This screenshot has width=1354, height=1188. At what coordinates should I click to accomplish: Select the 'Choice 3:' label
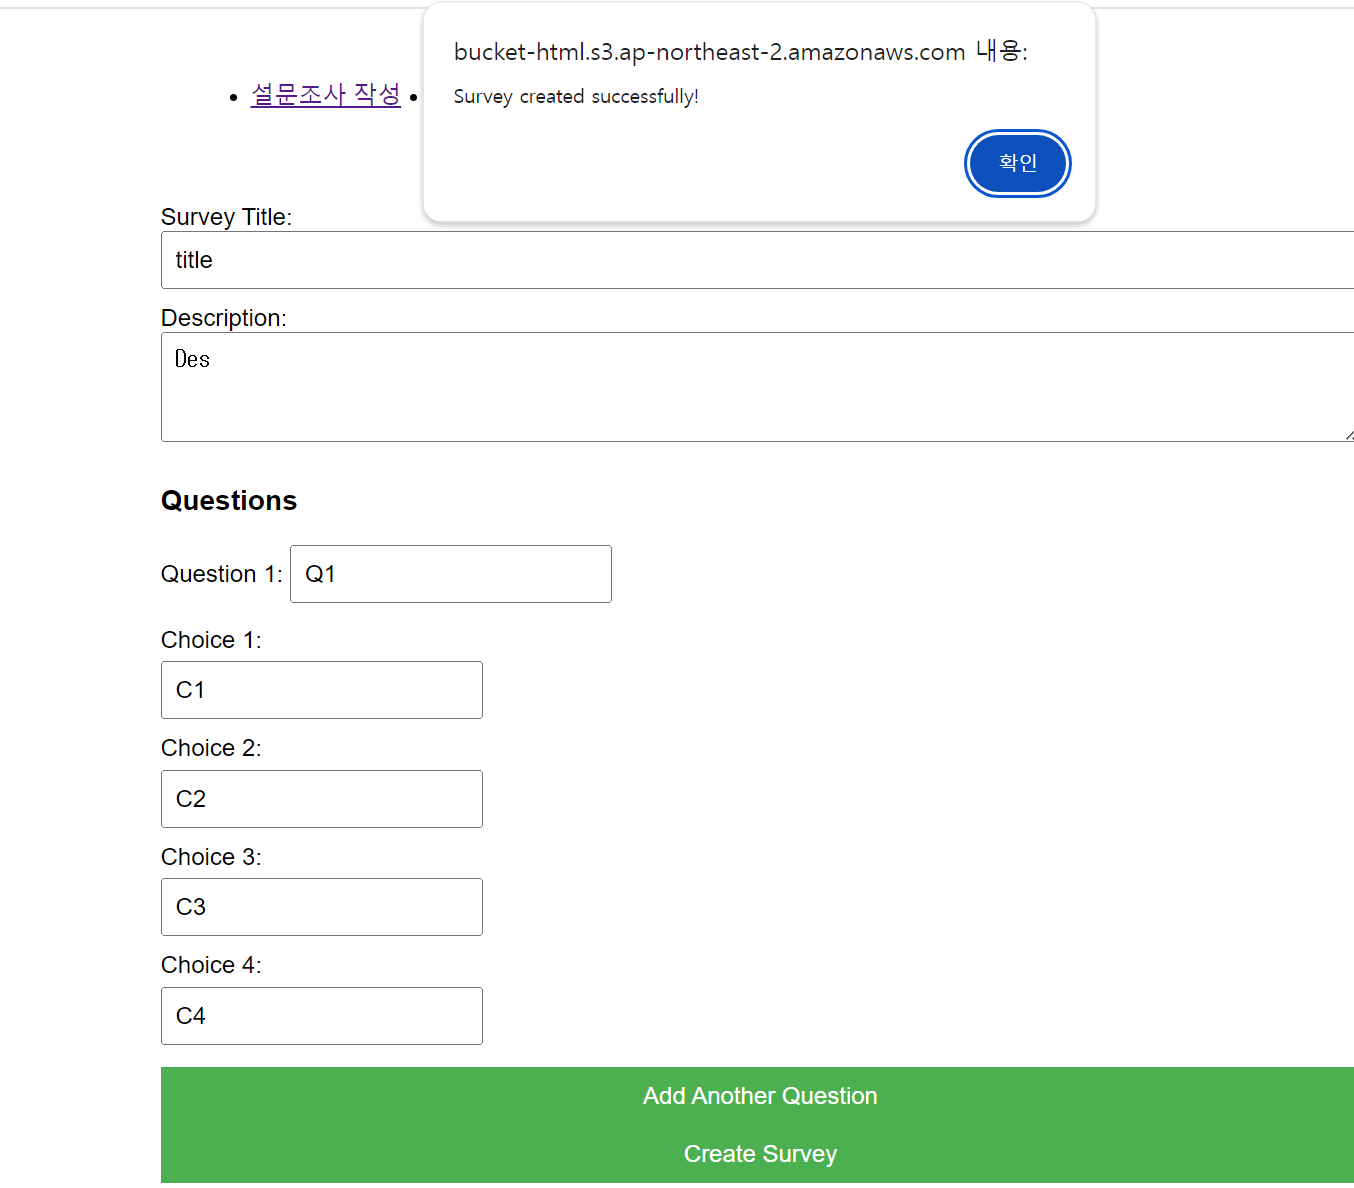click(211, 857)
